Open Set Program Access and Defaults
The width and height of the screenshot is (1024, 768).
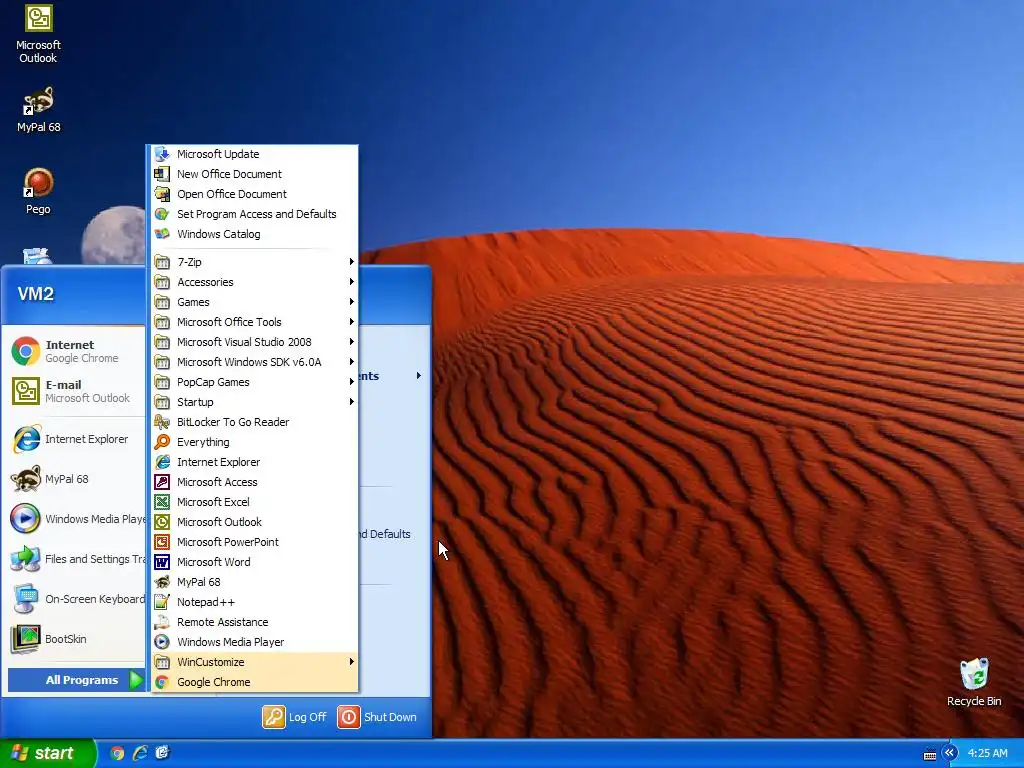click(255, 214)
